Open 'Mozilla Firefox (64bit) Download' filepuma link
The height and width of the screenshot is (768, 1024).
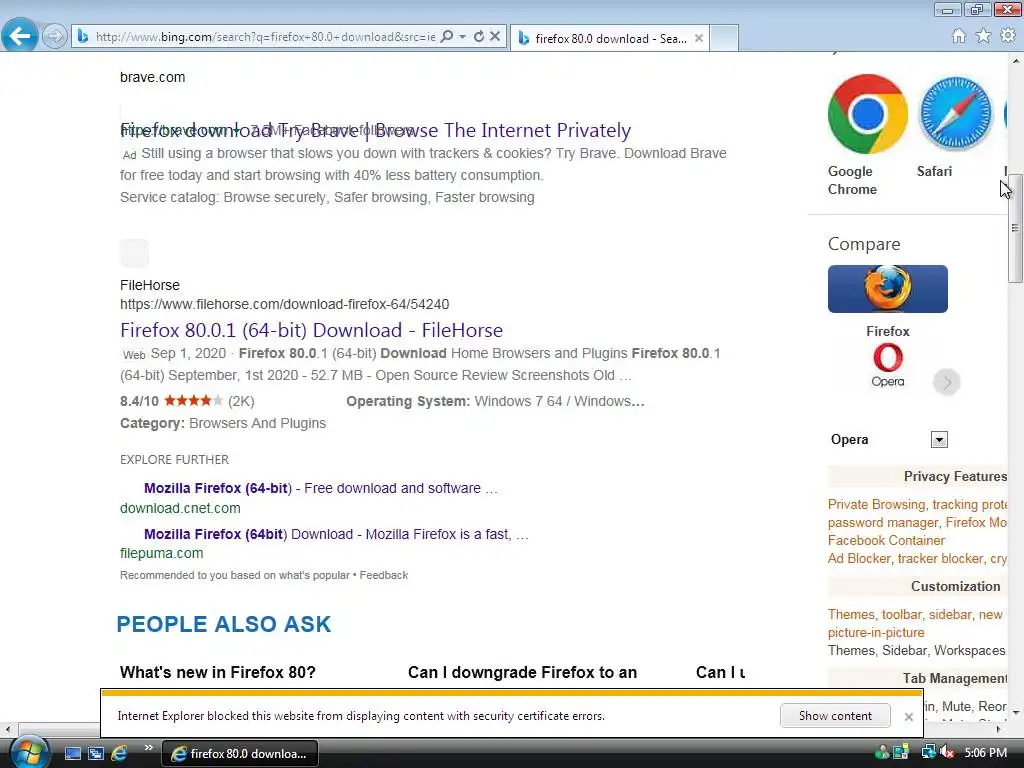point(336,534)
